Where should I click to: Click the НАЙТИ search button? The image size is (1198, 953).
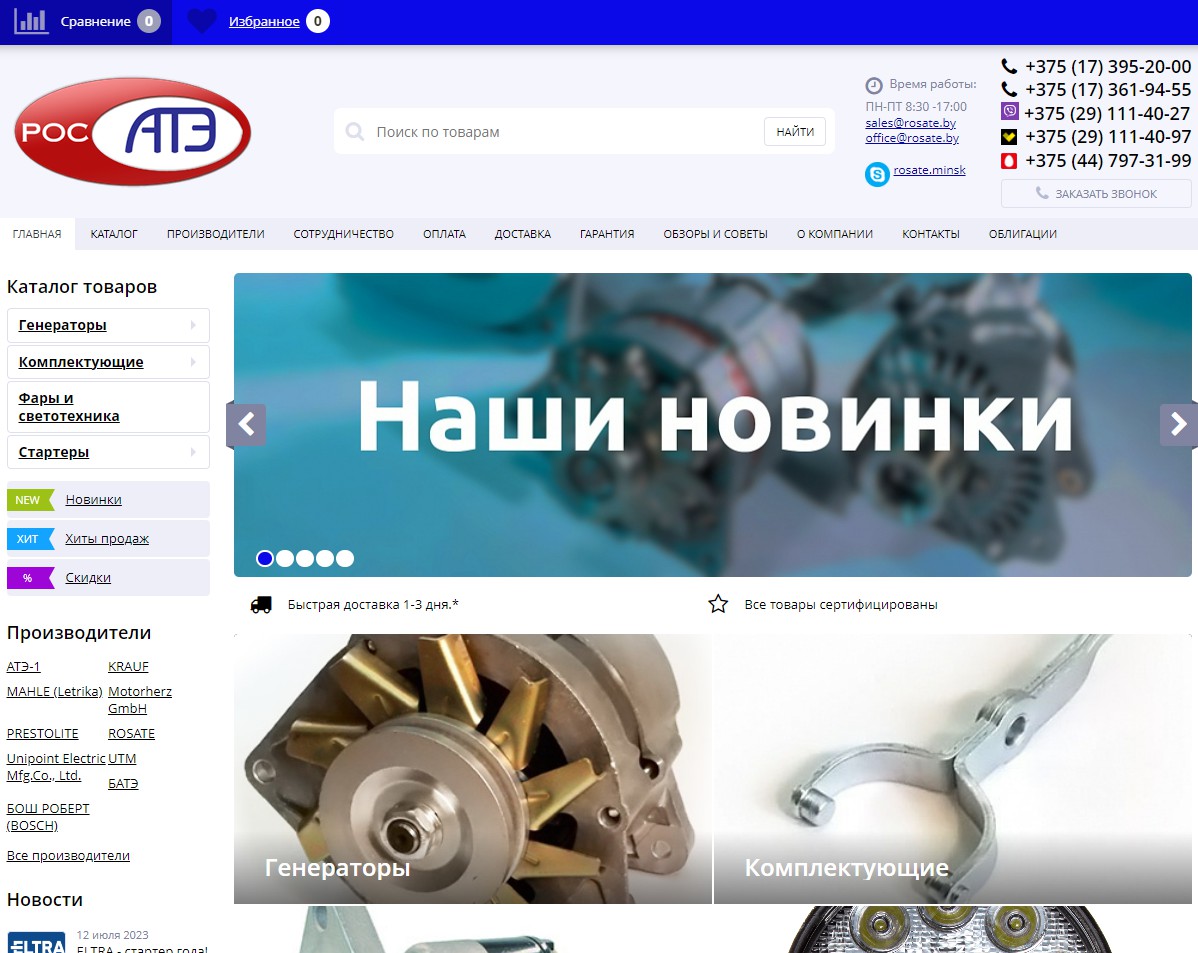pyautogui.click(x=795, y=131)
